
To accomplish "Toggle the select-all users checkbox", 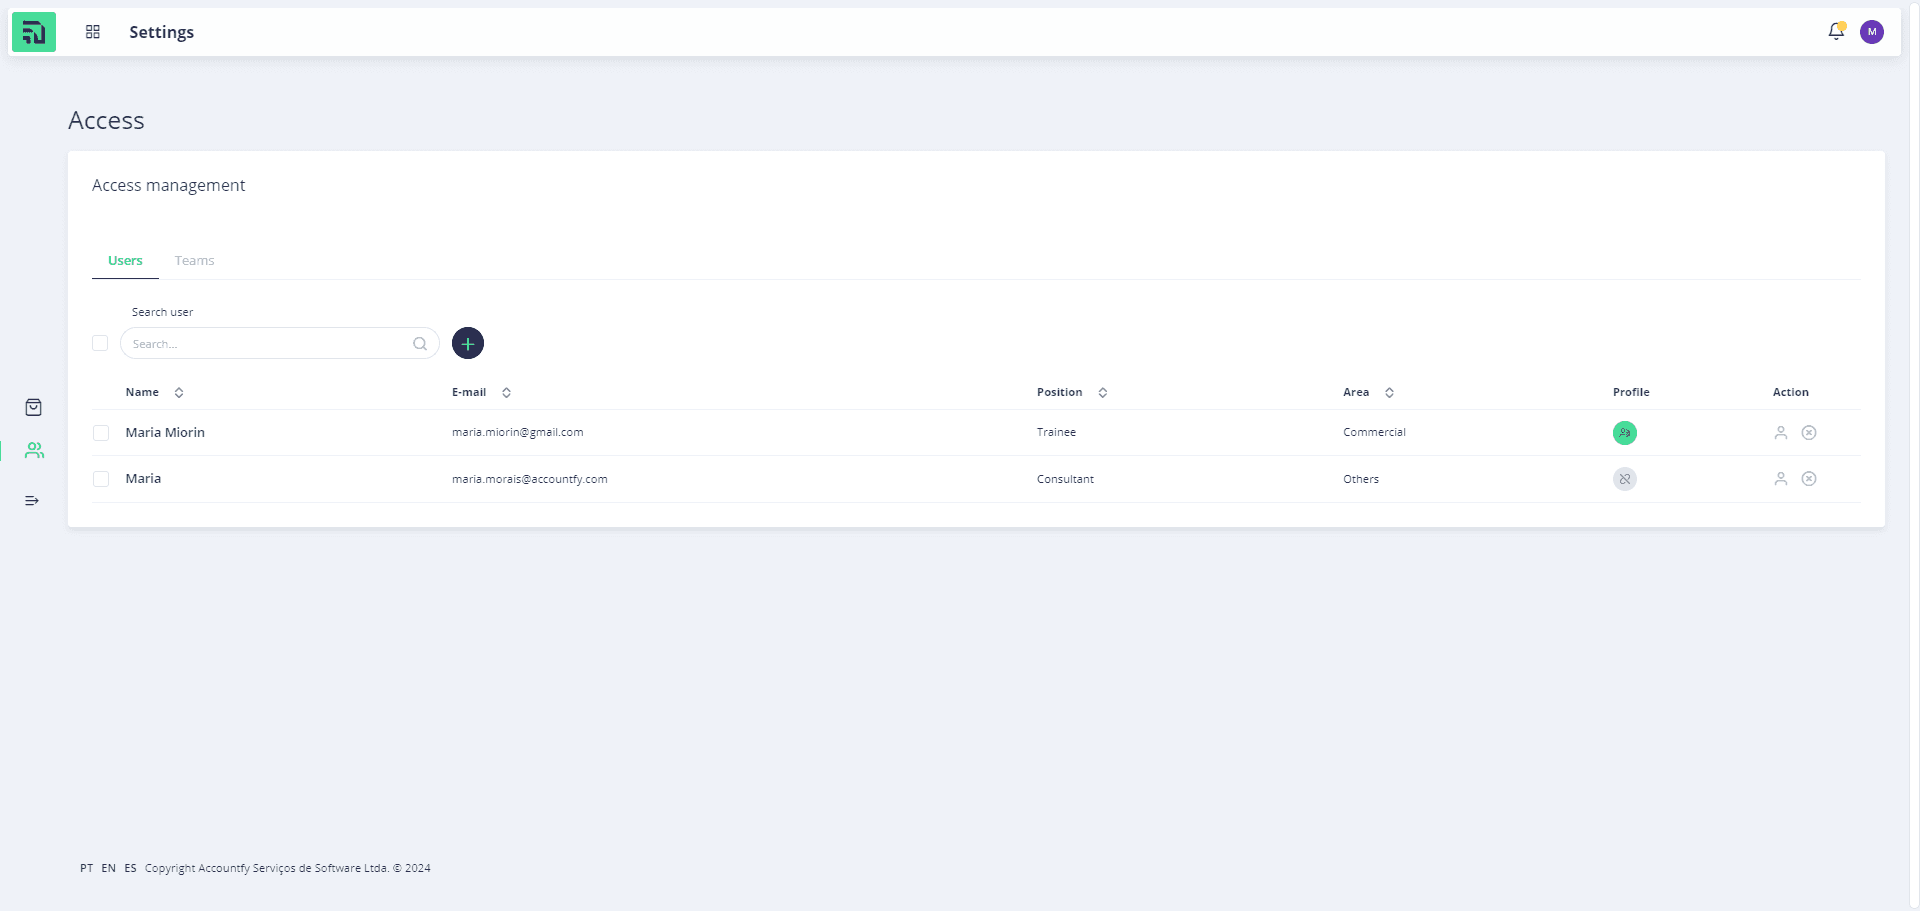I will [100, 343].
